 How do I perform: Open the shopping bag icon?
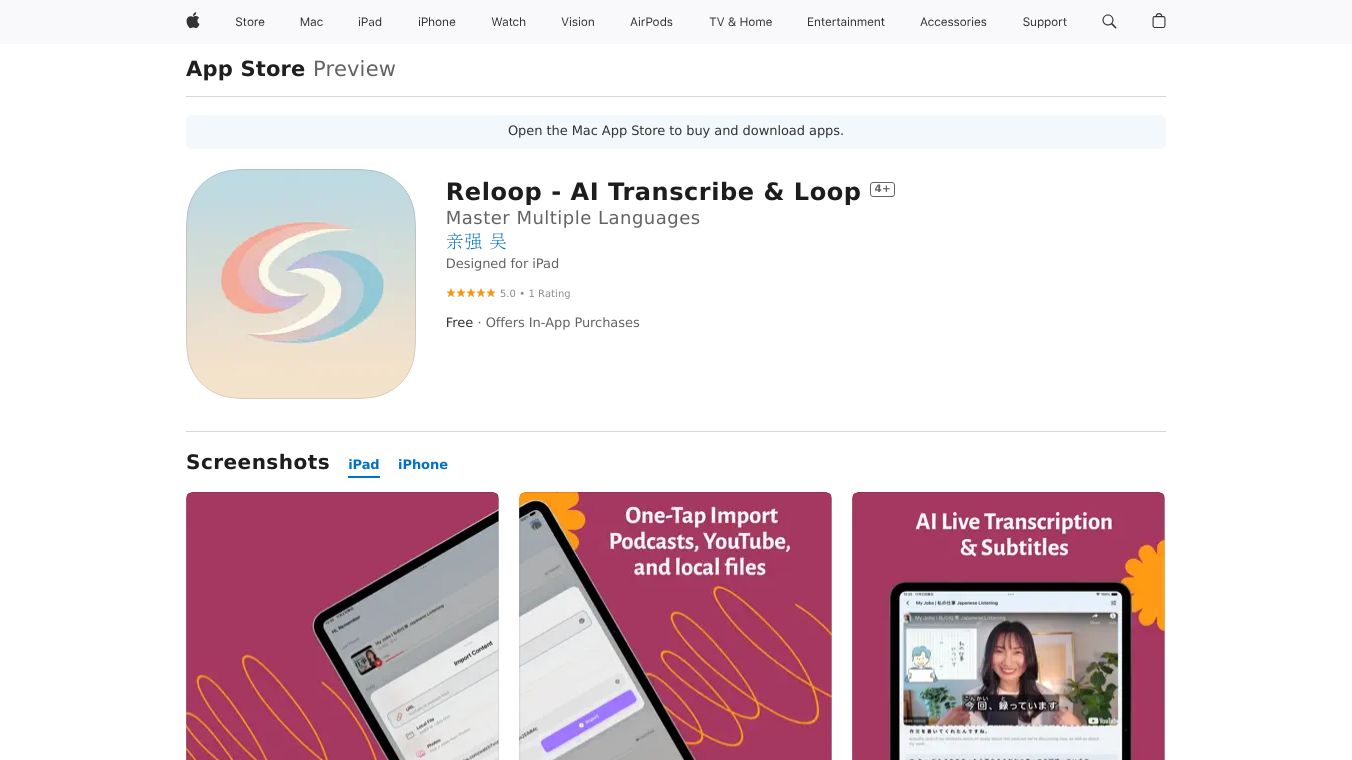coord(1159,21)
